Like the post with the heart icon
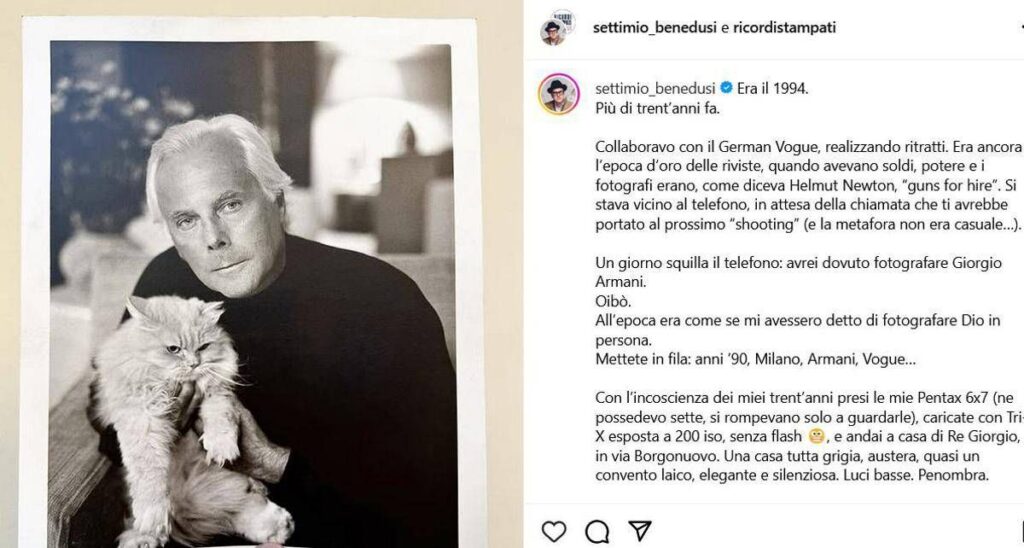This screenshot has height=548, width=1024. coord(553,530)
